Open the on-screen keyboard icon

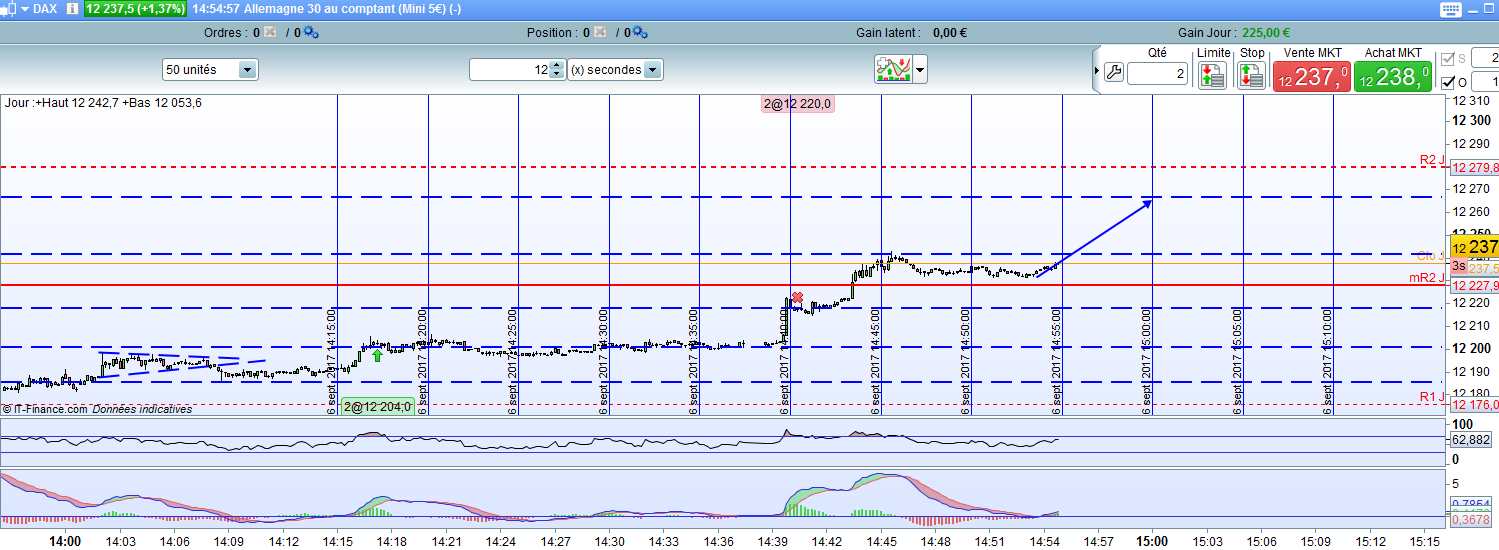pyautogui.click(x=1452, y=9)
